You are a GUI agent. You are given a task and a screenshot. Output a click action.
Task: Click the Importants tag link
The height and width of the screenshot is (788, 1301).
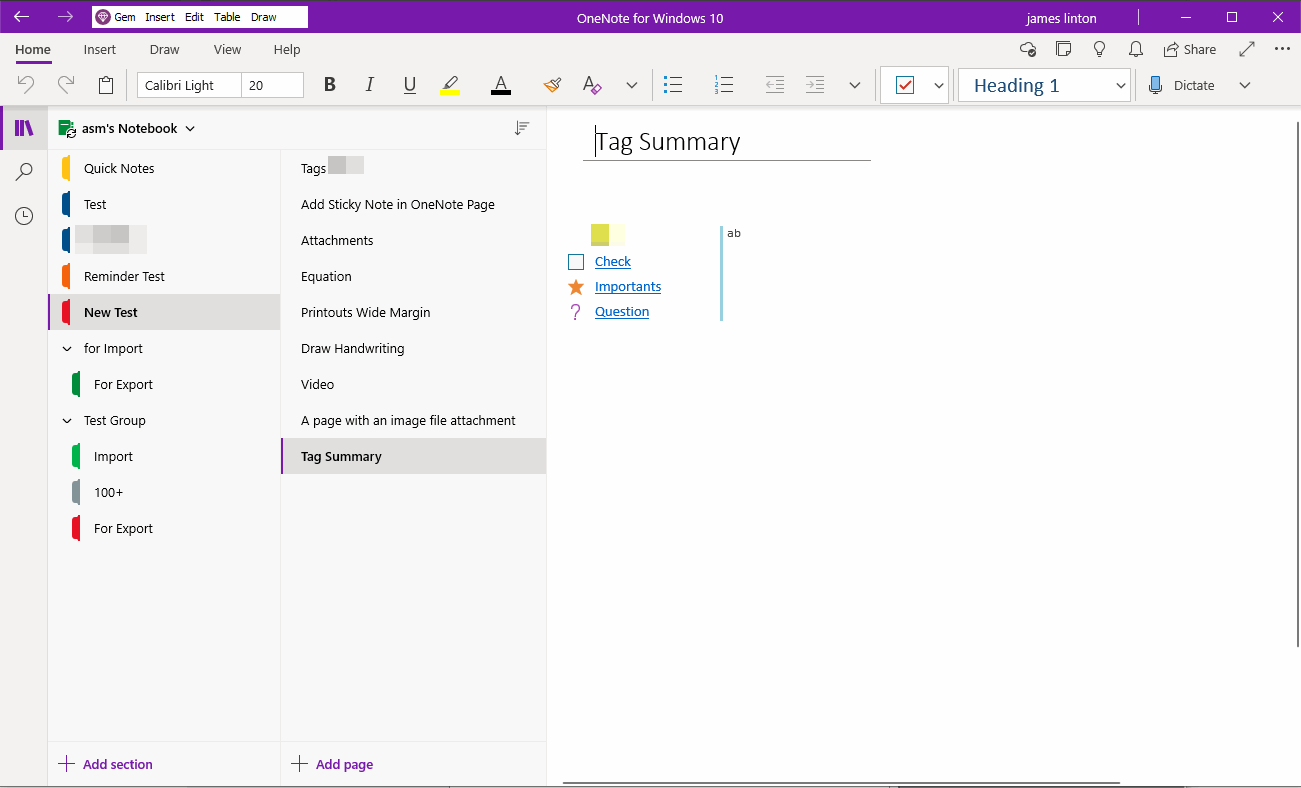(628, 286)
